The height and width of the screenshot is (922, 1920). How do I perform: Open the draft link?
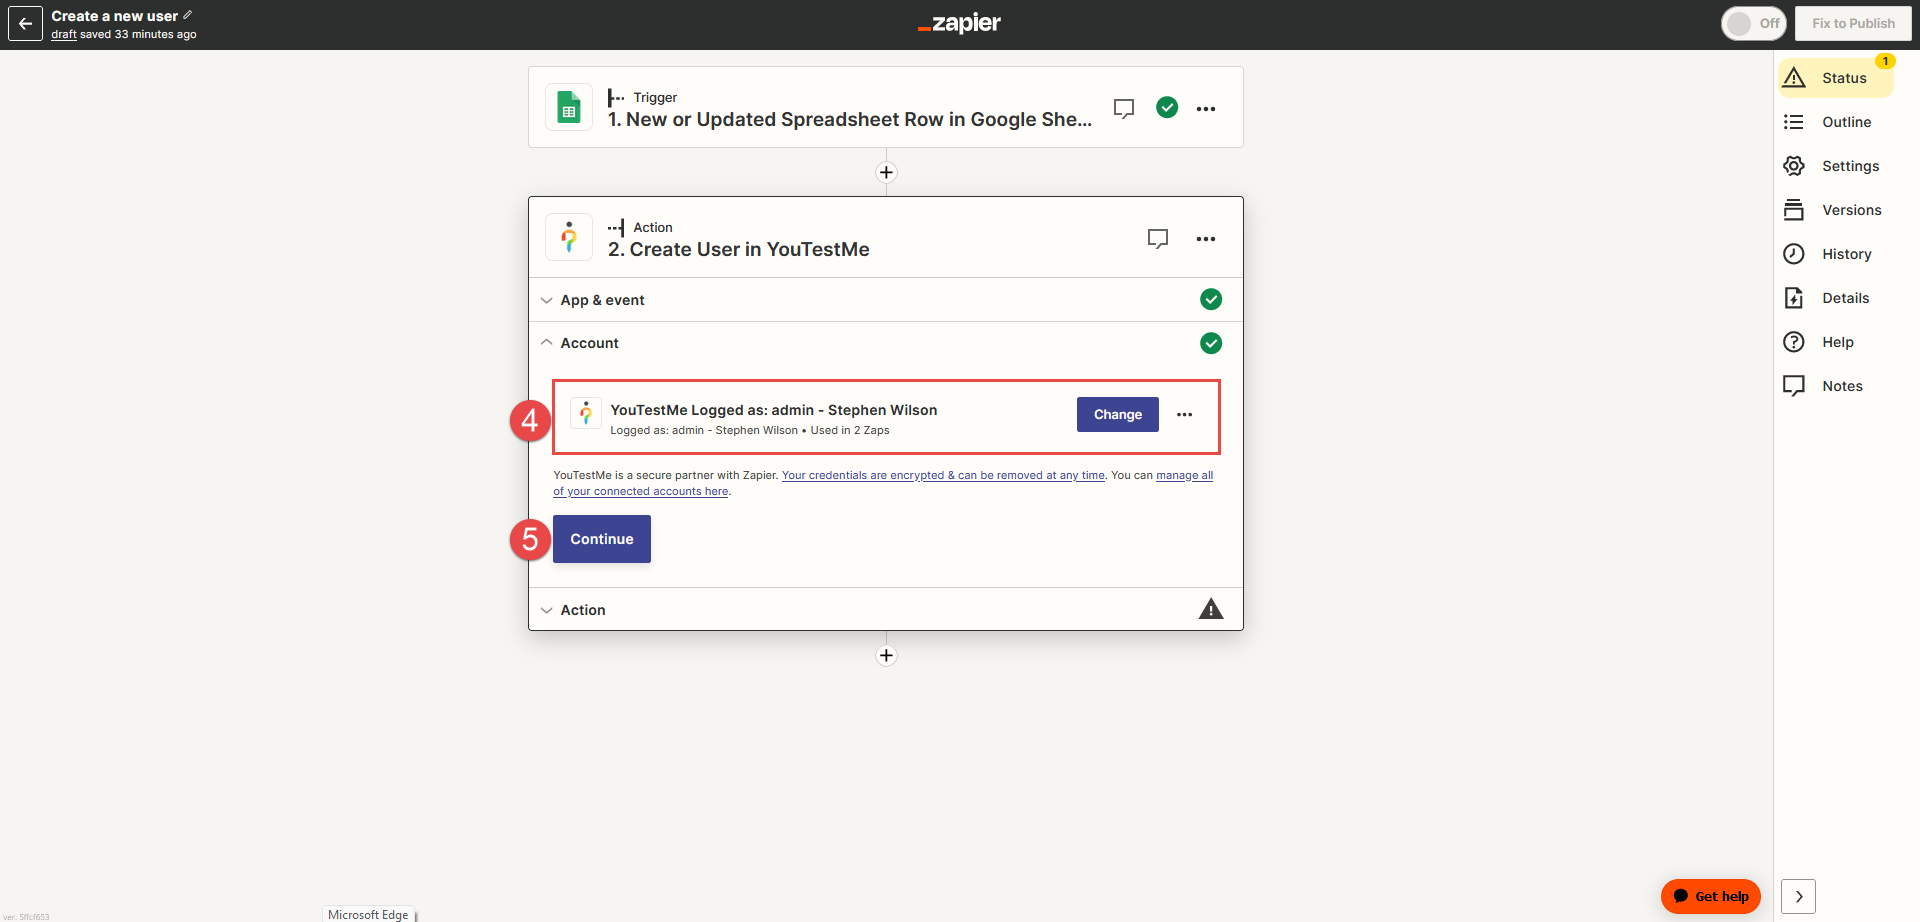(x=64, y=34)
